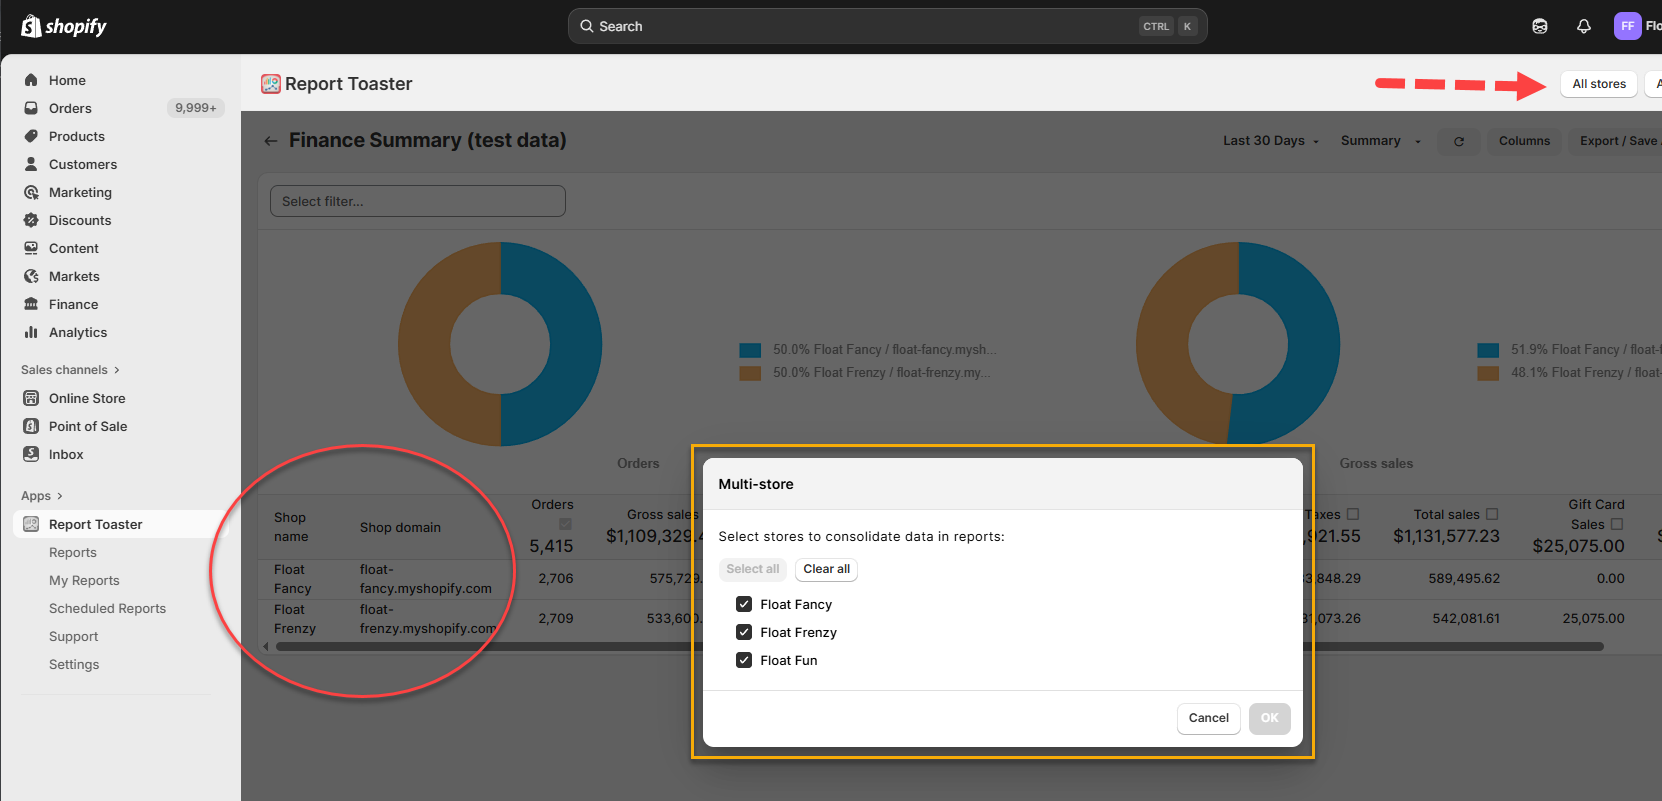Click the Analytics bar chart icon
The height and width of the screenshot is (801, 1662).
[x=31, y=332]
